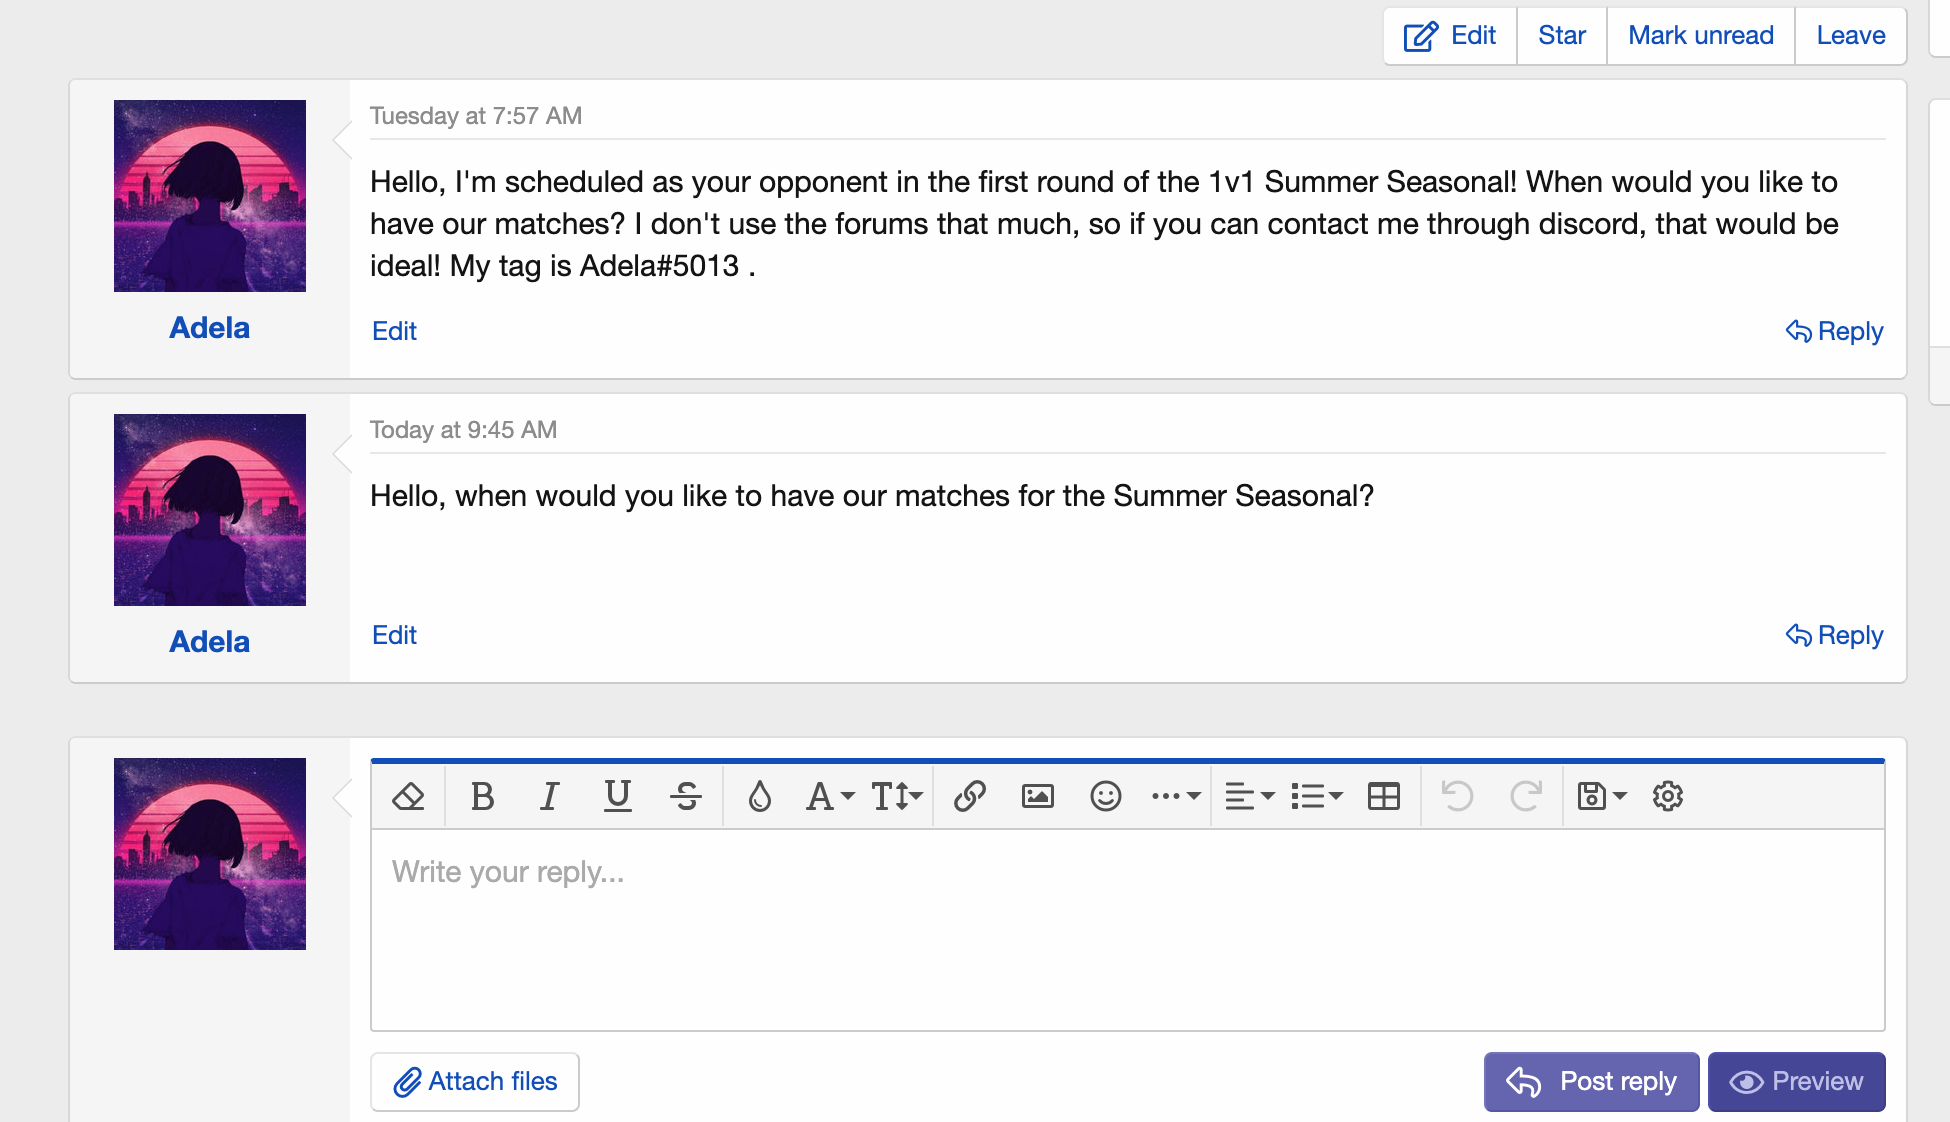Click the editor settings gear icon
Screen dimensions: 1950x1122
pos(1668,797)
